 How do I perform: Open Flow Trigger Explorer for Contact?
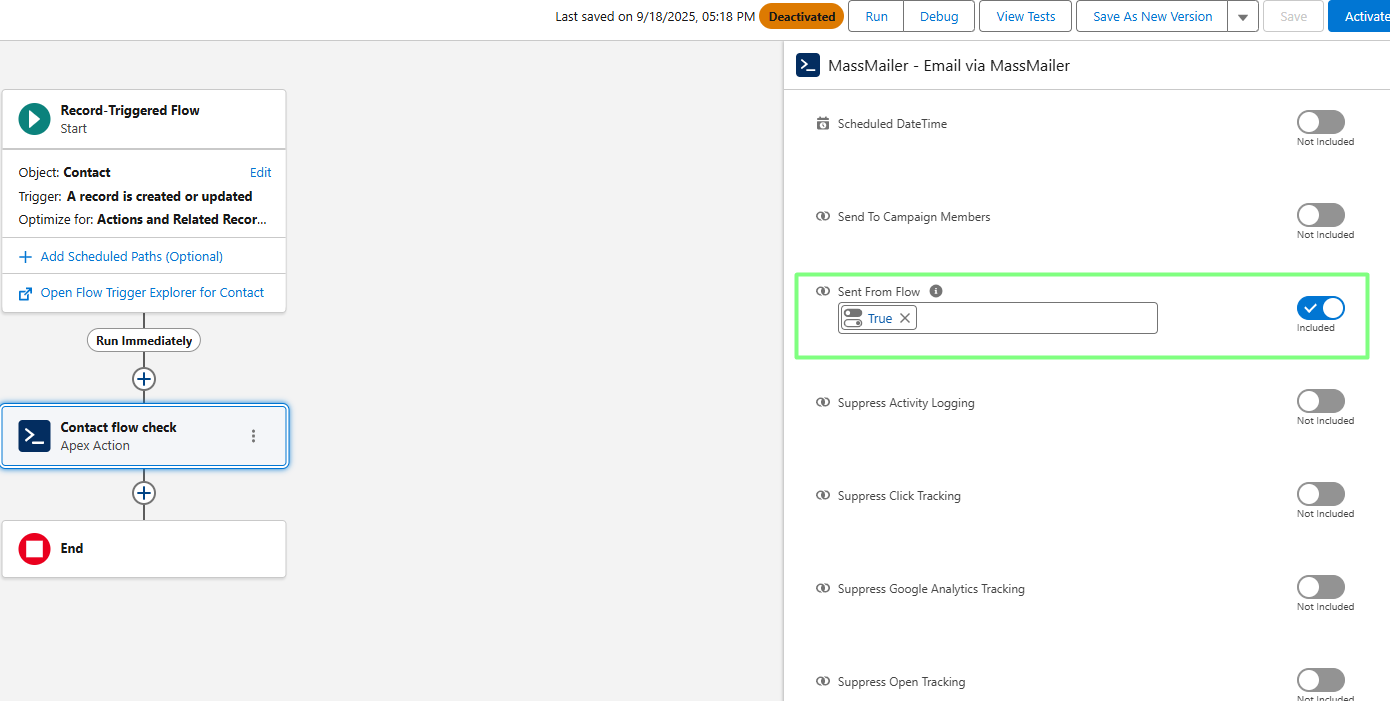click(152, 293)
